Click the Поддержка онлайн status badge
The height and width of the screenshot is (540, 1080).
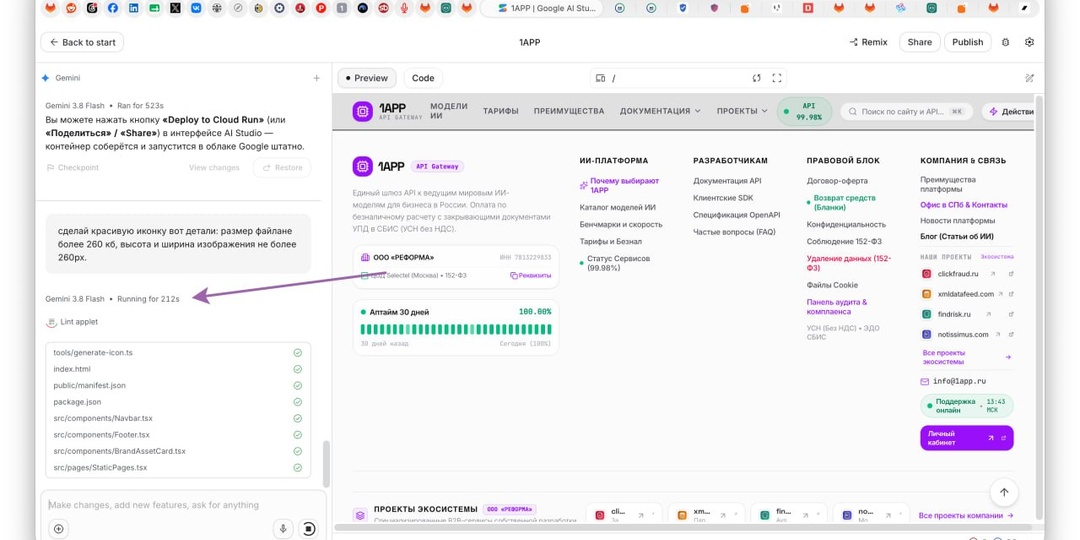966,406
